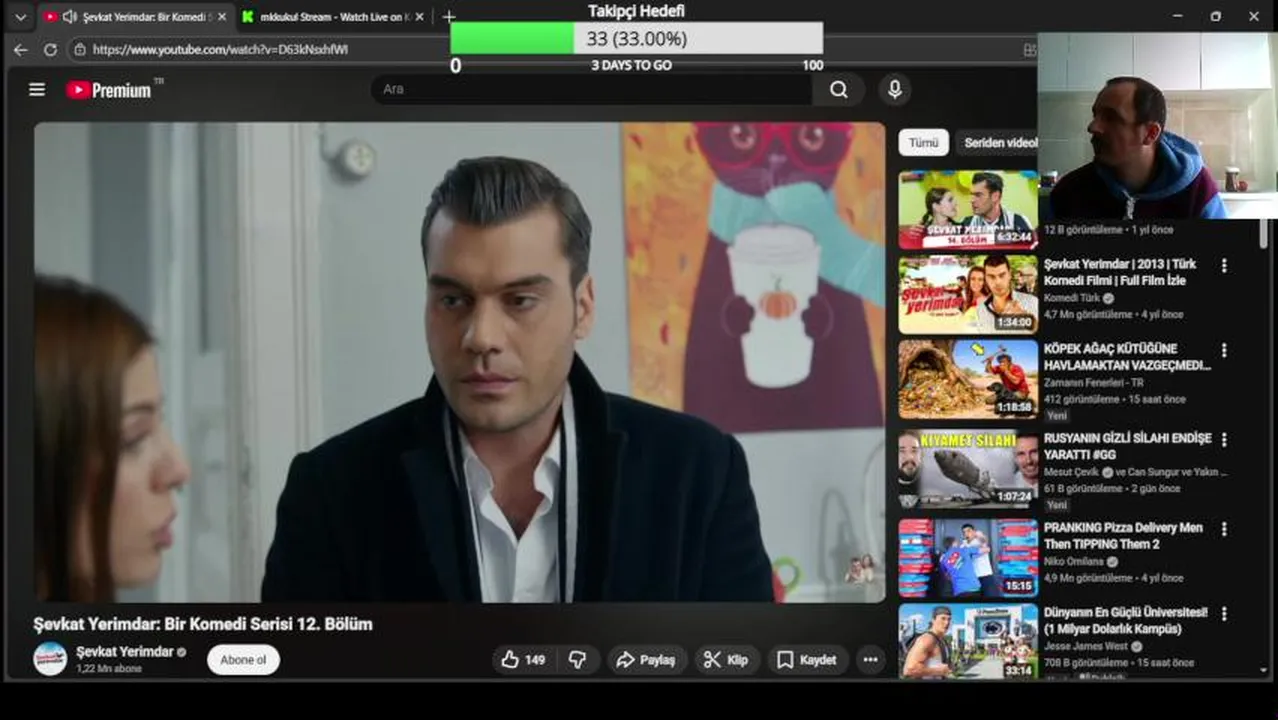The width and height of the screenshot is (1278, 720).
Task: Open Şevkat Yerimdar channel name link
Action: [x=125, y=652]
